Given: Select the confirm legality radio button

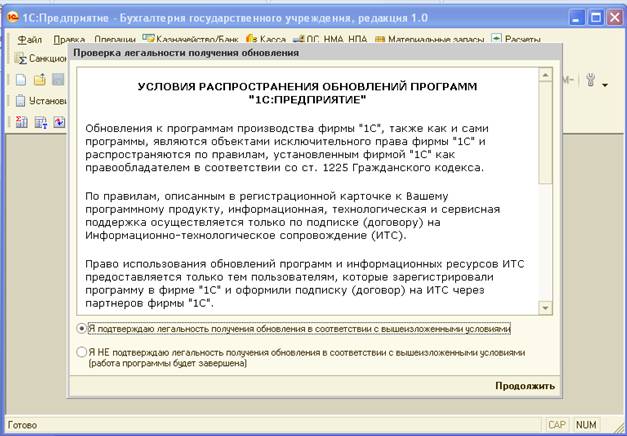Looking at the screenshot, I should tap(82, 329).
